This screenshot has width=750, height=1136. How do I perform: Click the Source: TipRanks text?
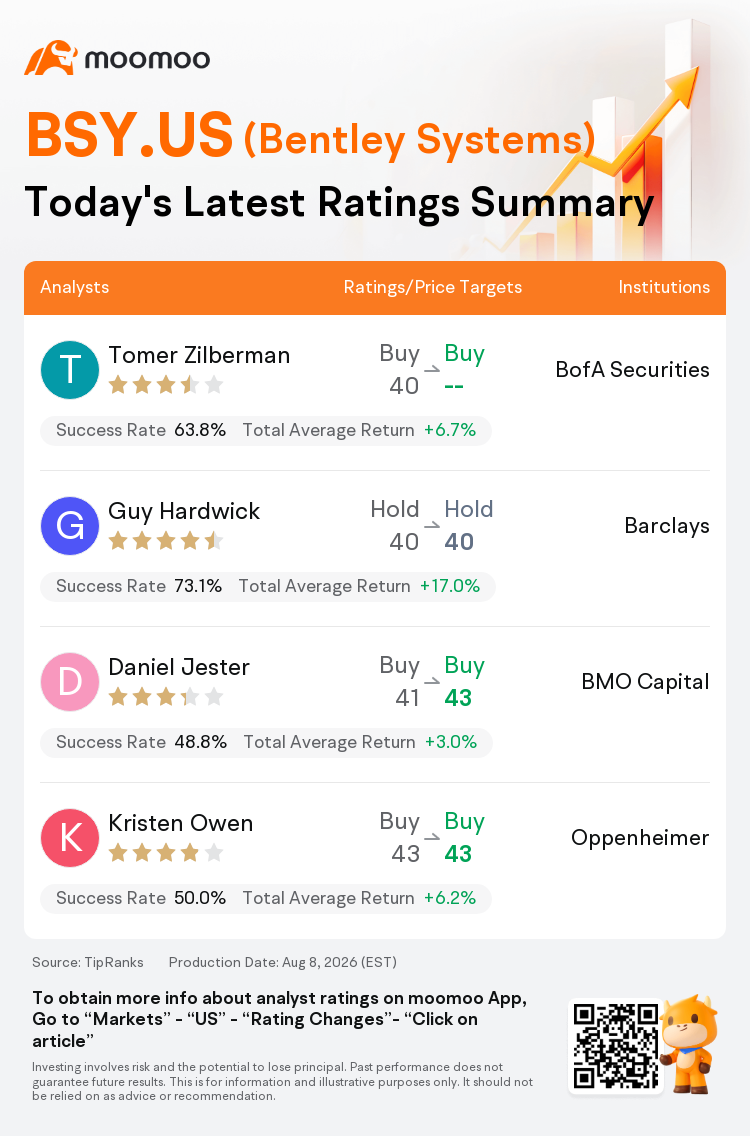coord(88,962)
